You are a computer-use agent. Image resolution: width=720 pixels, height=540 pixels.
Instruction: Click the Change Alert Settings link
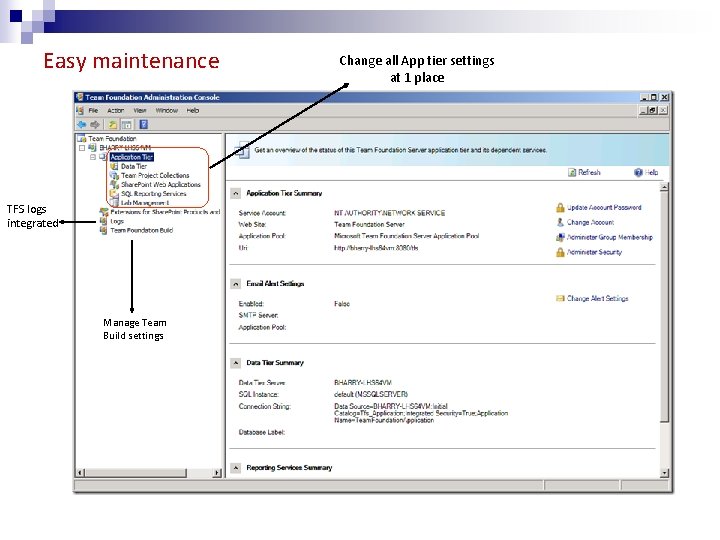coord(597,298)
